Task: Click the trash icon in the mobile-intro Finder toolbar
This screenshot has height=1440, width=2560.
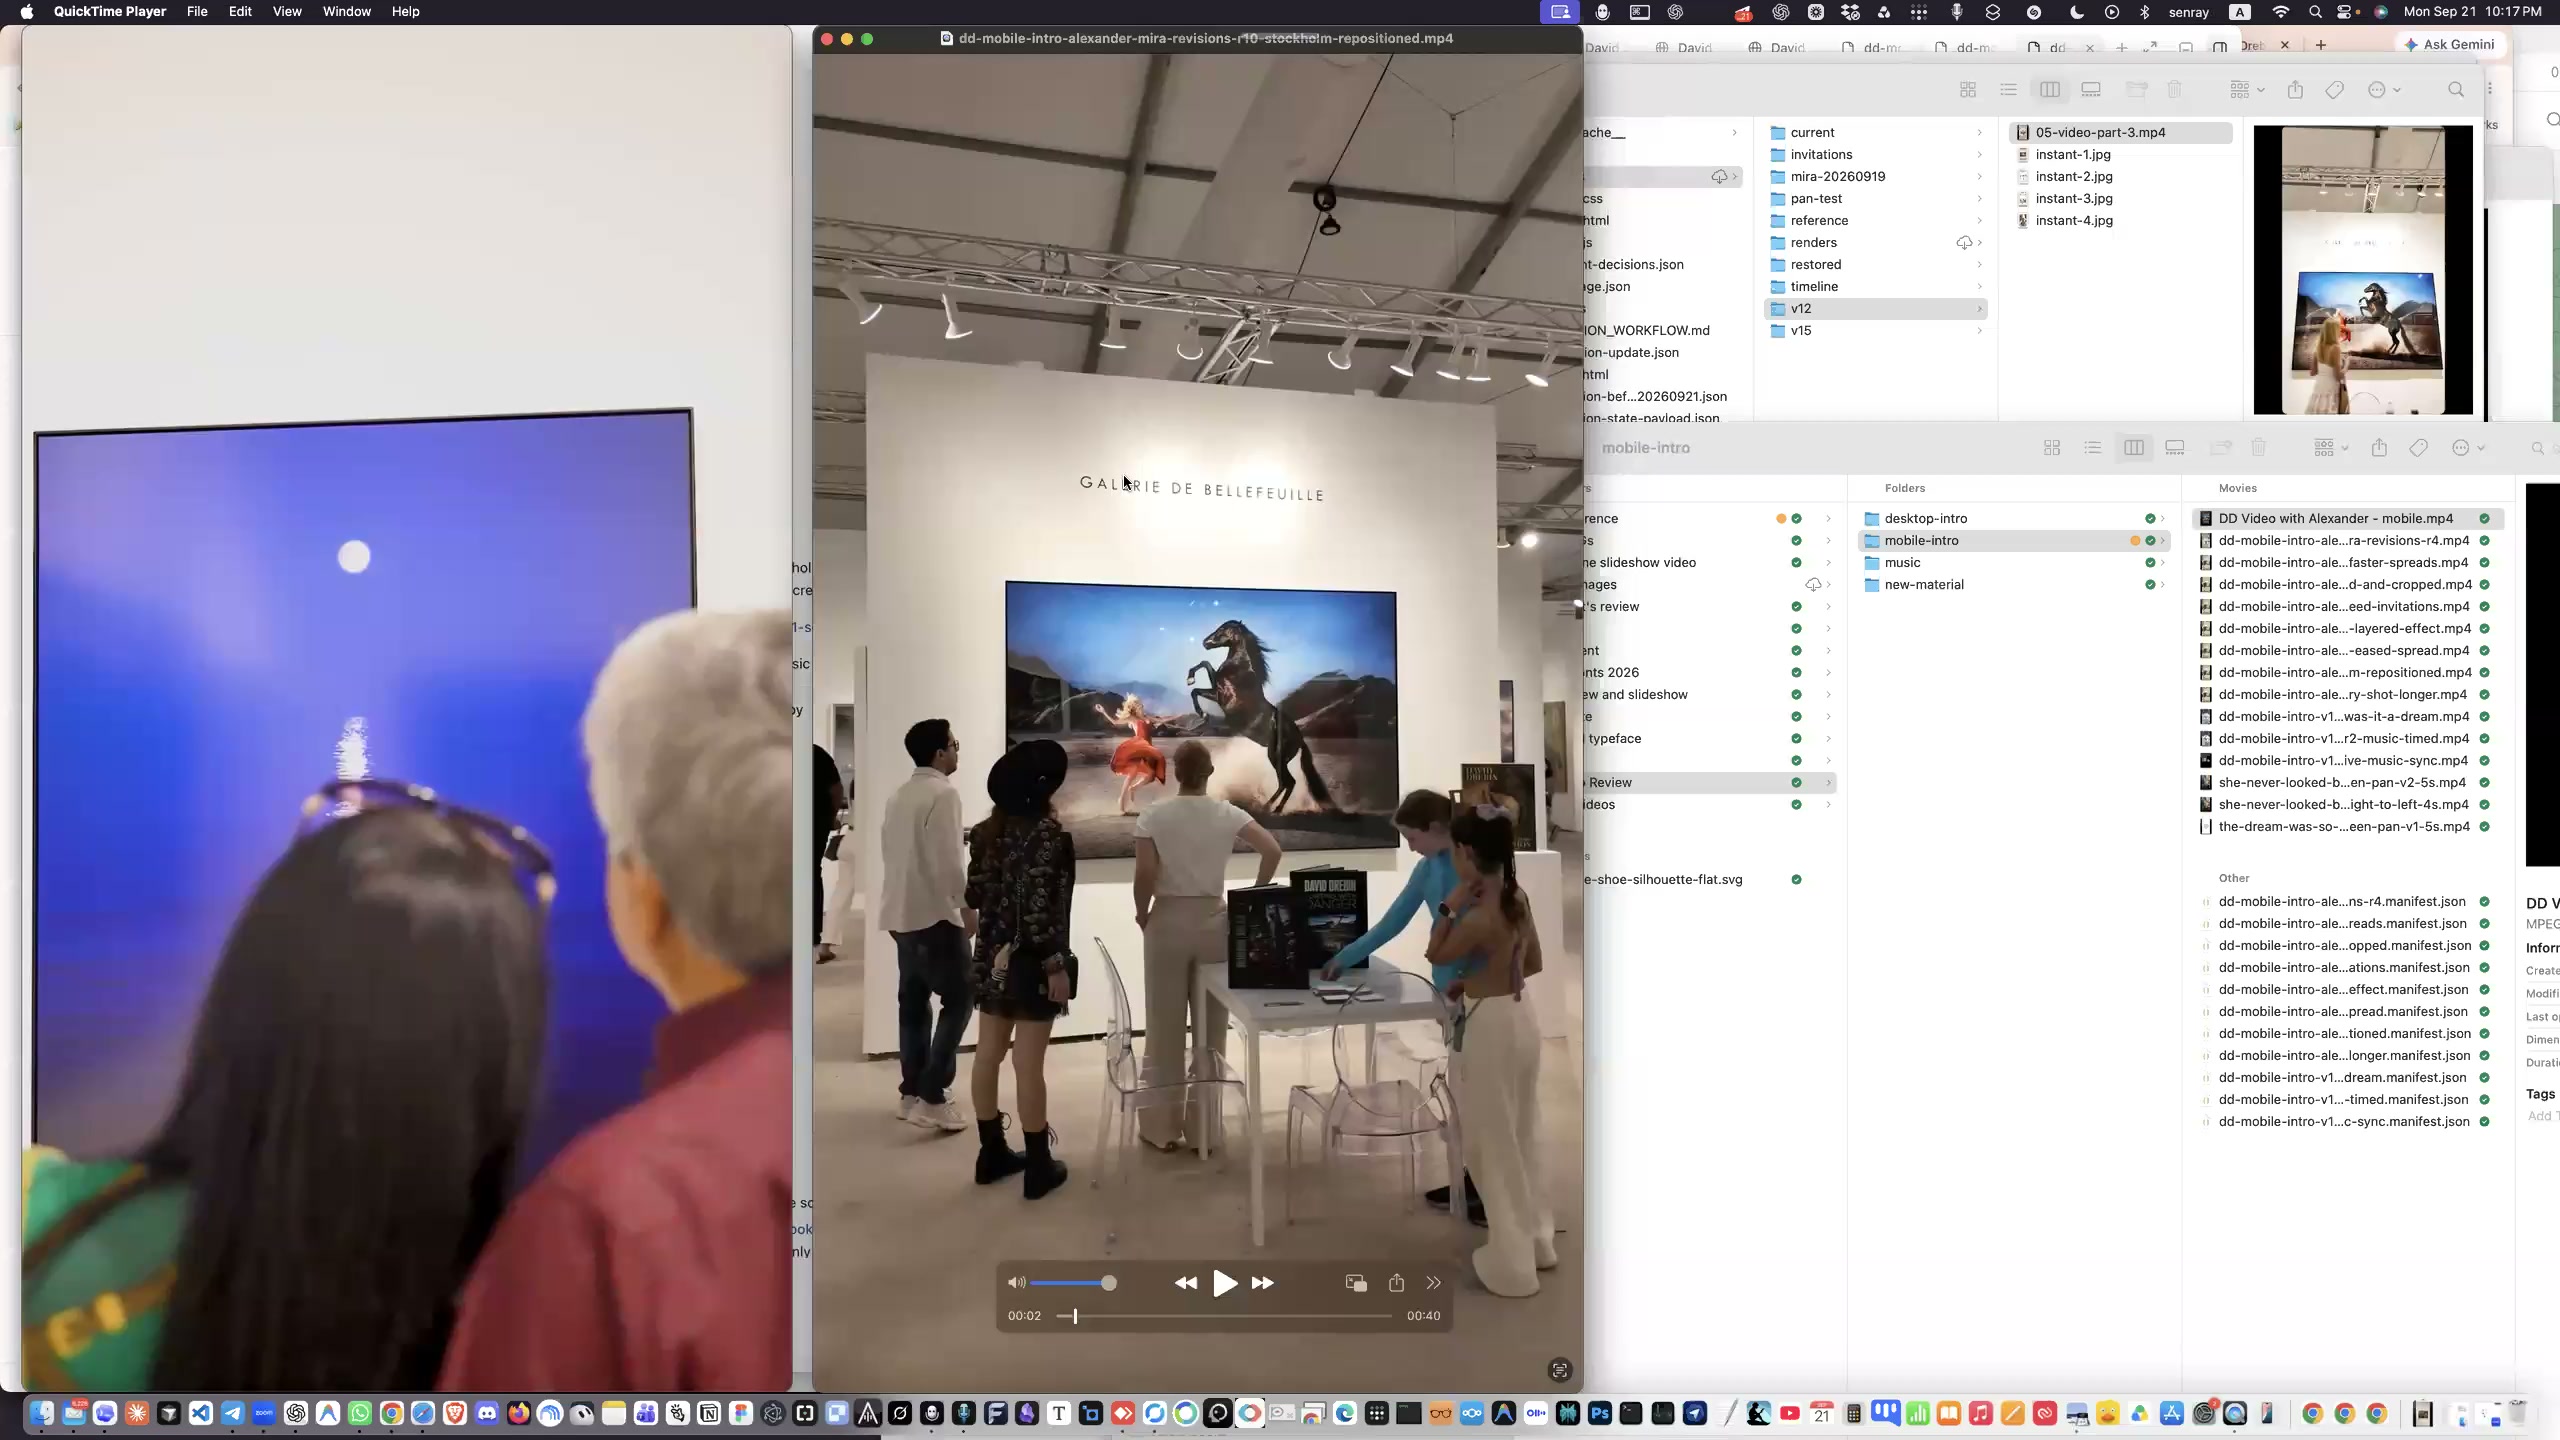Action: tap(2259, 448)
